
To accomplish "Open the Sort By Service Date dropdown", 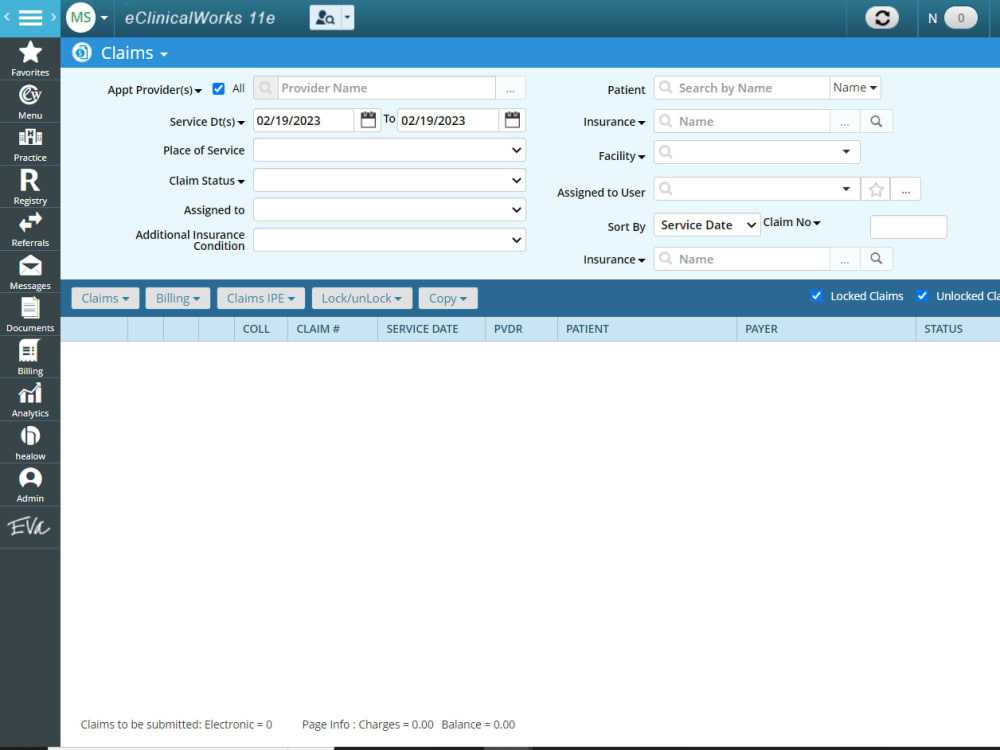I will (707, 225).
